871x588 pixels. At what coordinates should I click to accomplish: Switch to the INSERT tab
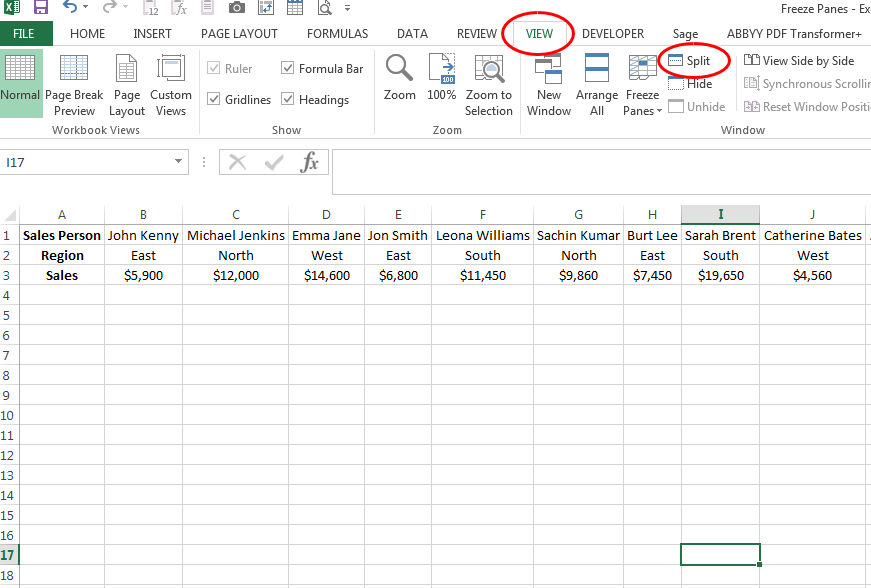152,34
